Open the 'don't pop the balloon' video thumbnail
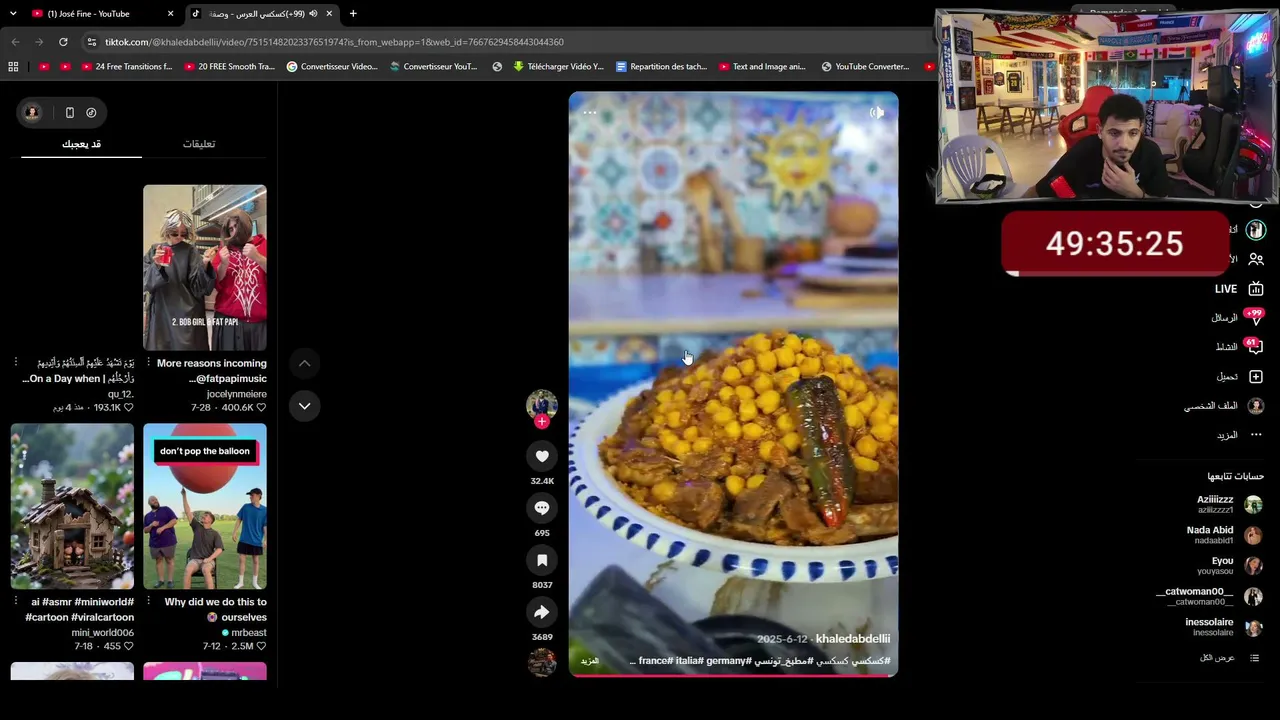 (205, 506)
